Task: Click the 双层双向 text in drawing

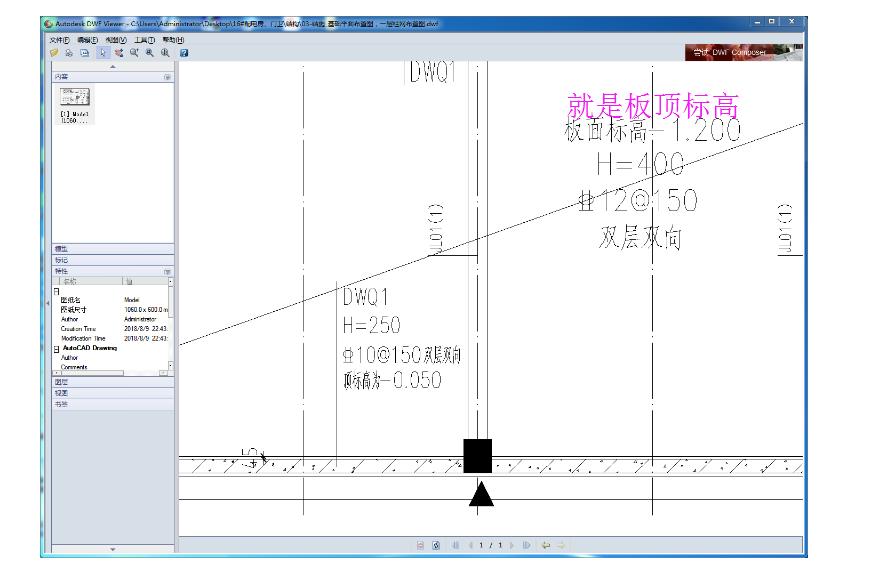Action: click(x=640, y=238)
